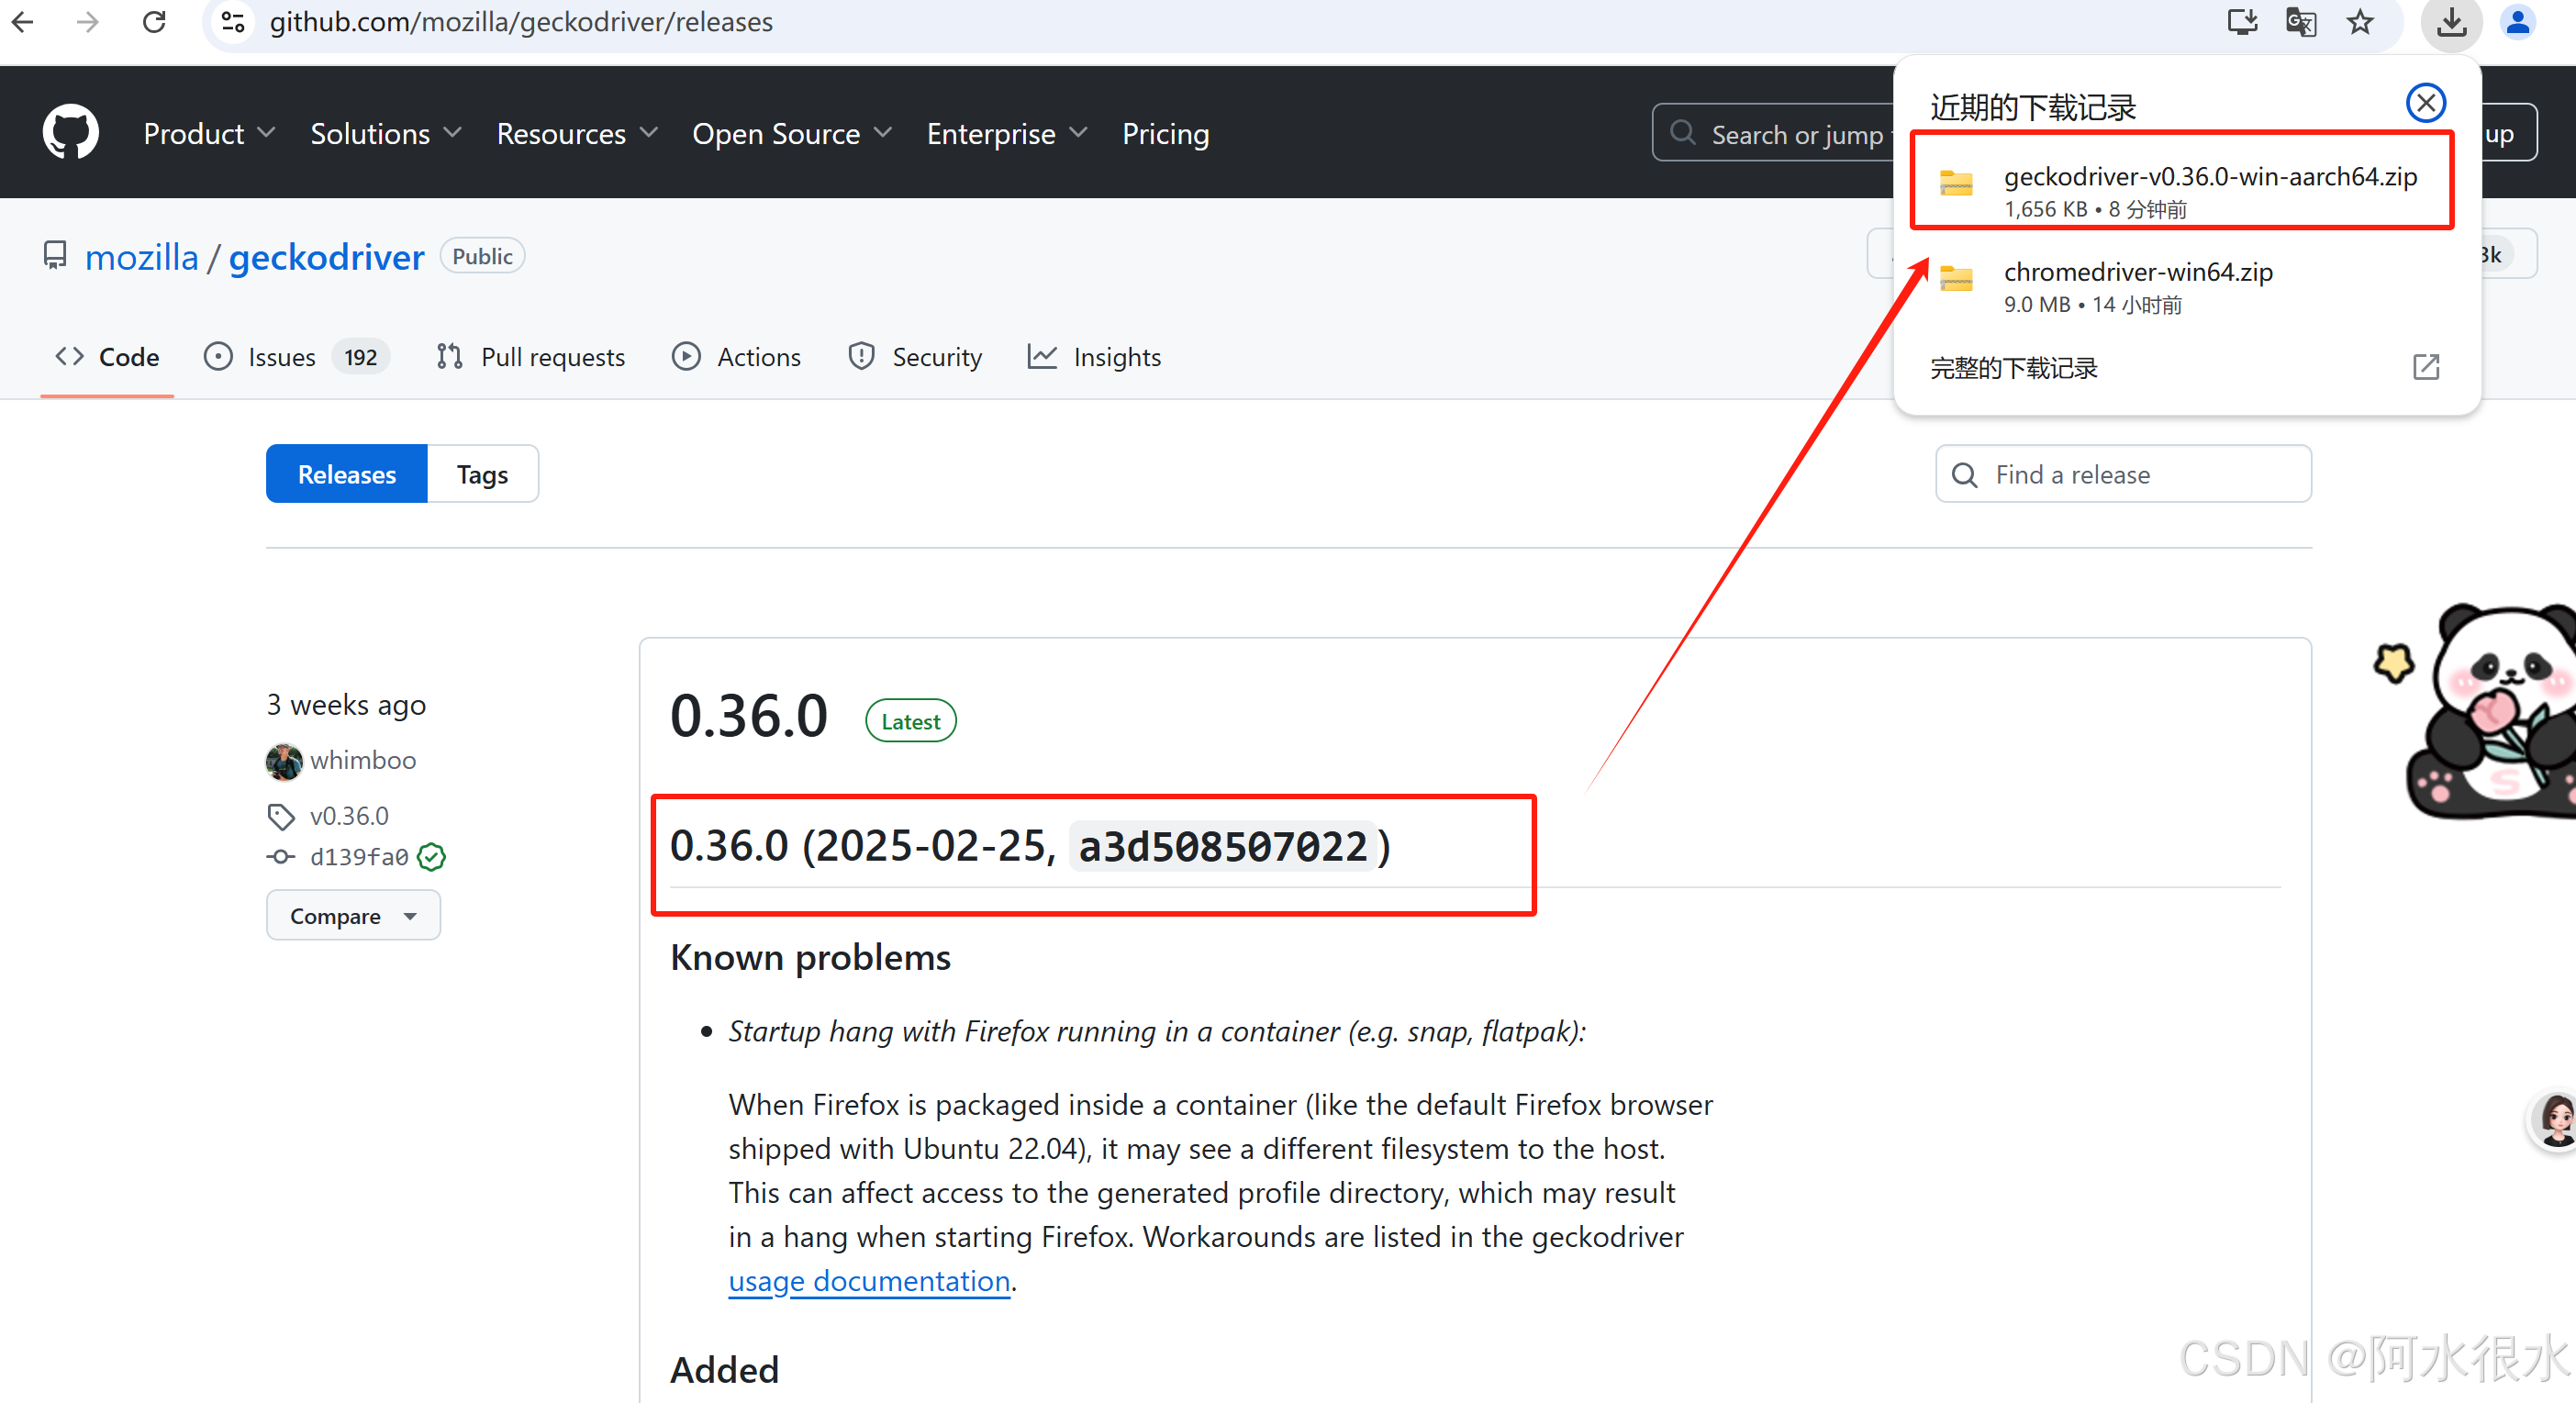Screen dimensions: 2576x1403
Task: Click the 完整的下载记录 link
Action: [2013, 368]
